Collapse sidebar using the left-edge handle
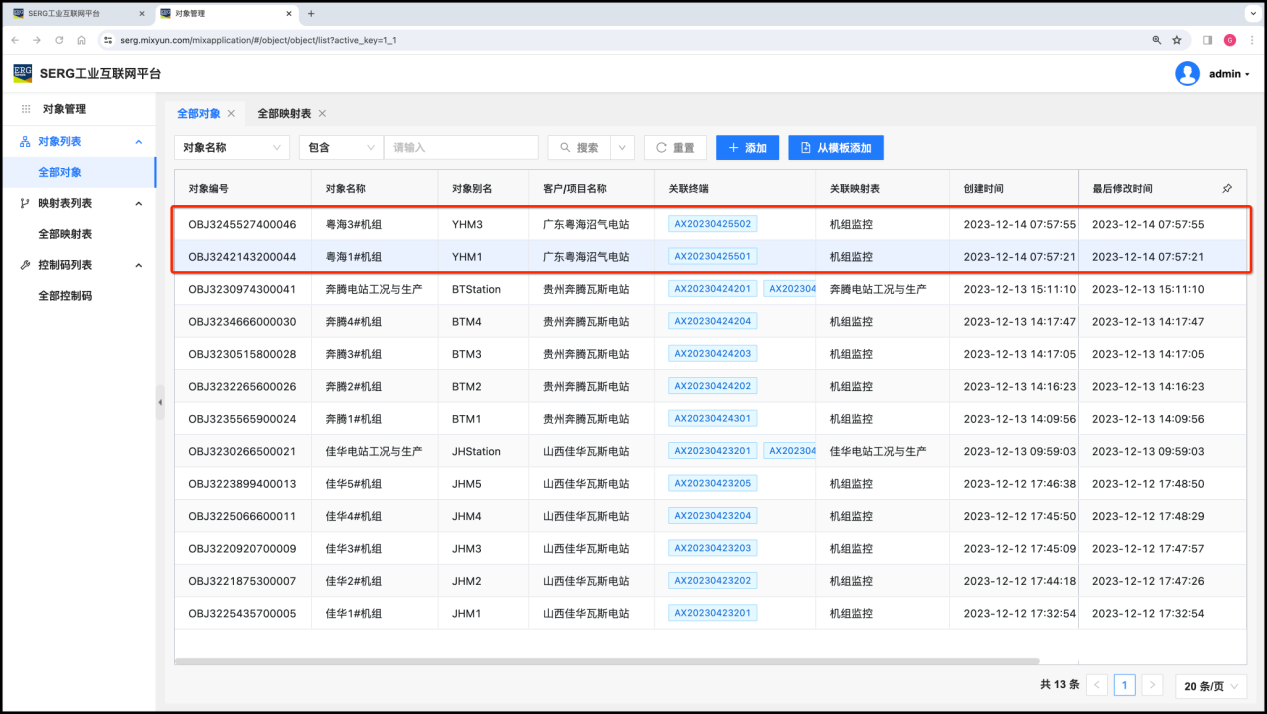The image size is (1267, 714). [x=160, y=402]
